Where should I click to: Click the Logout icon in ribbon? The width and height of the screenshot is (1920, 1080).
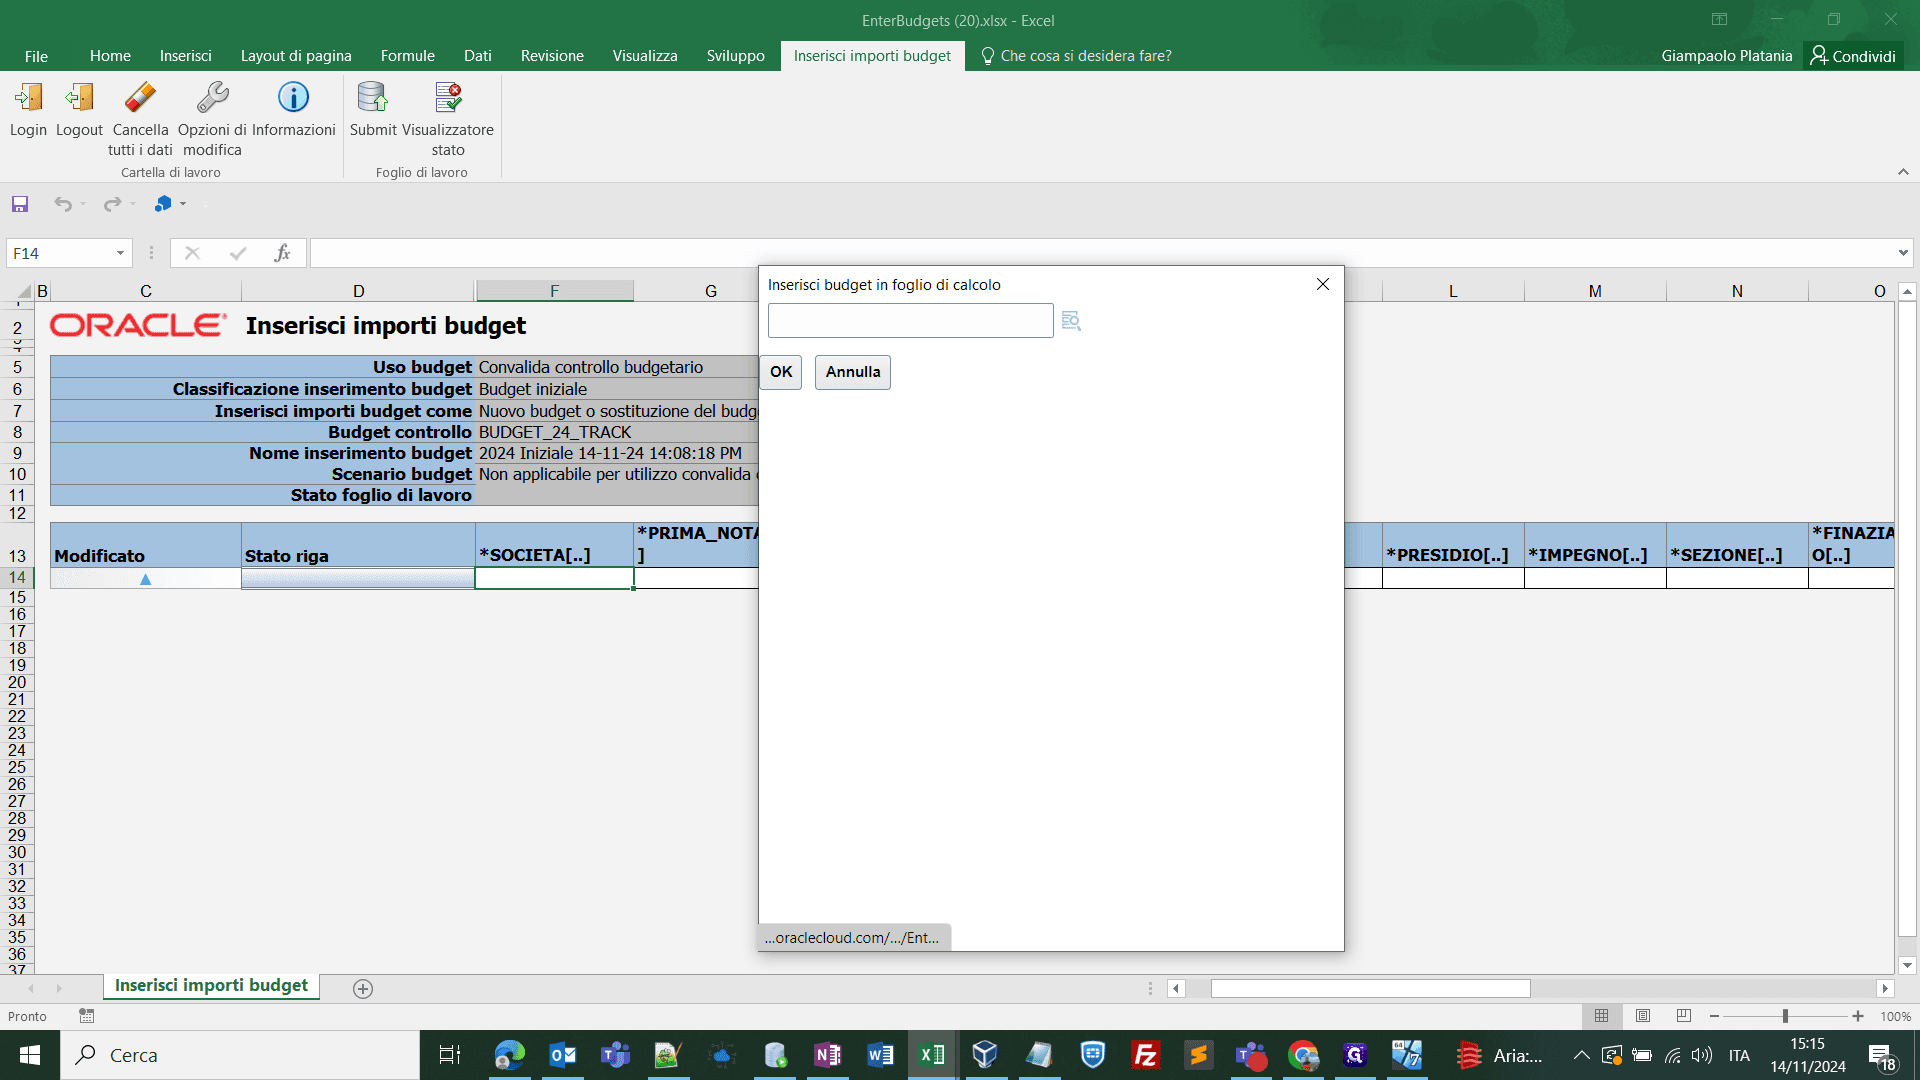pos(79,97)
